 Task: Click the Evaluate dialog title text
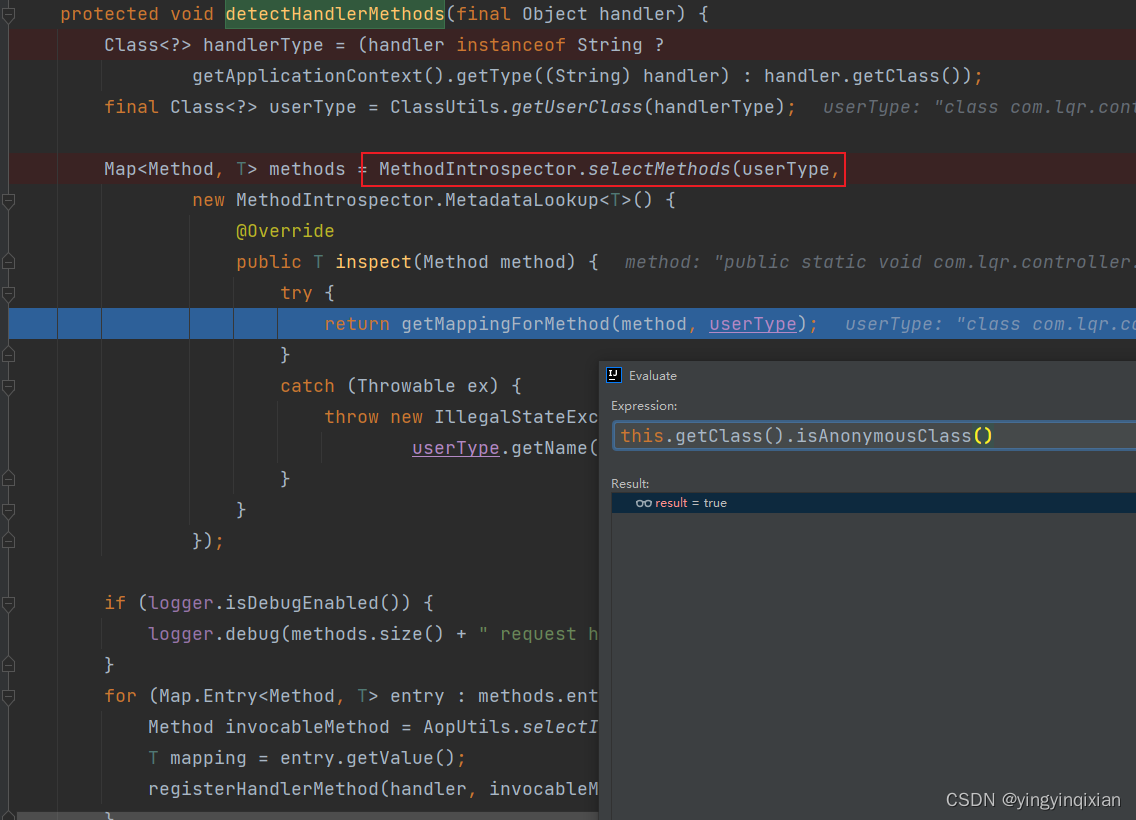click(x=653, y=375)
